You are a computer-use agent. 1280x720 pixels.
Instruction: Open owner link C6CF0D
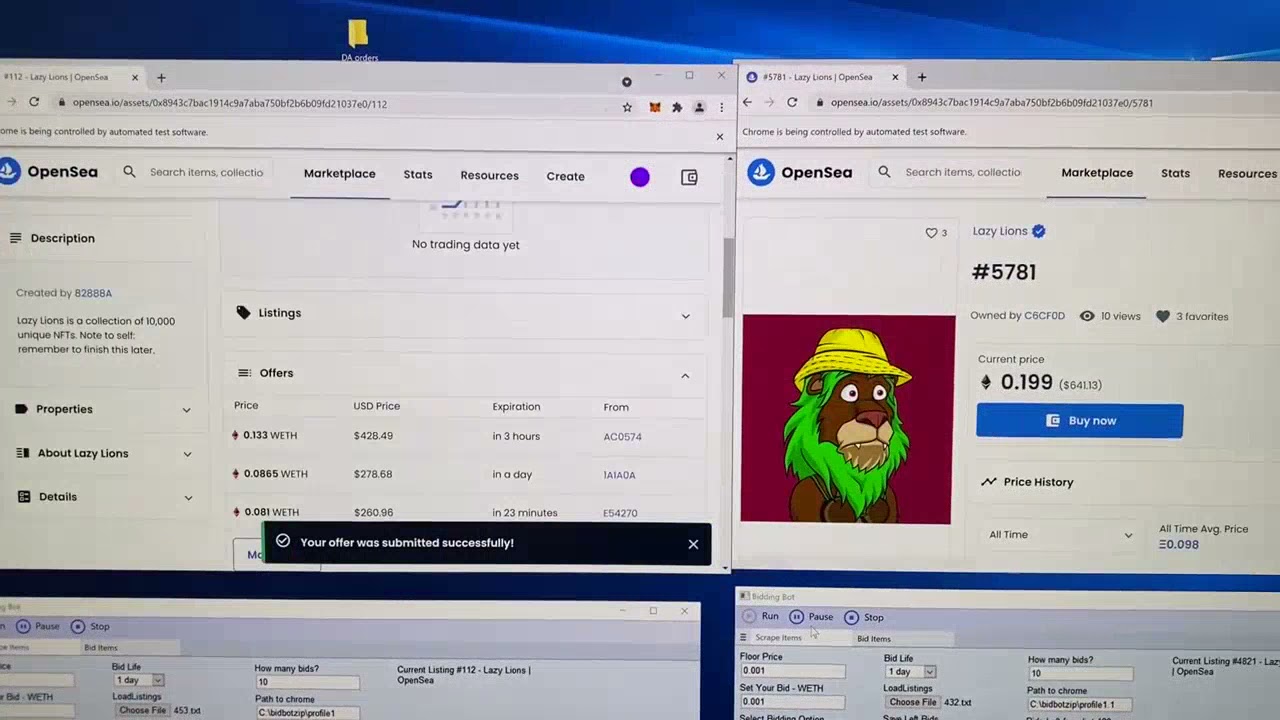tap(1044, 316)
